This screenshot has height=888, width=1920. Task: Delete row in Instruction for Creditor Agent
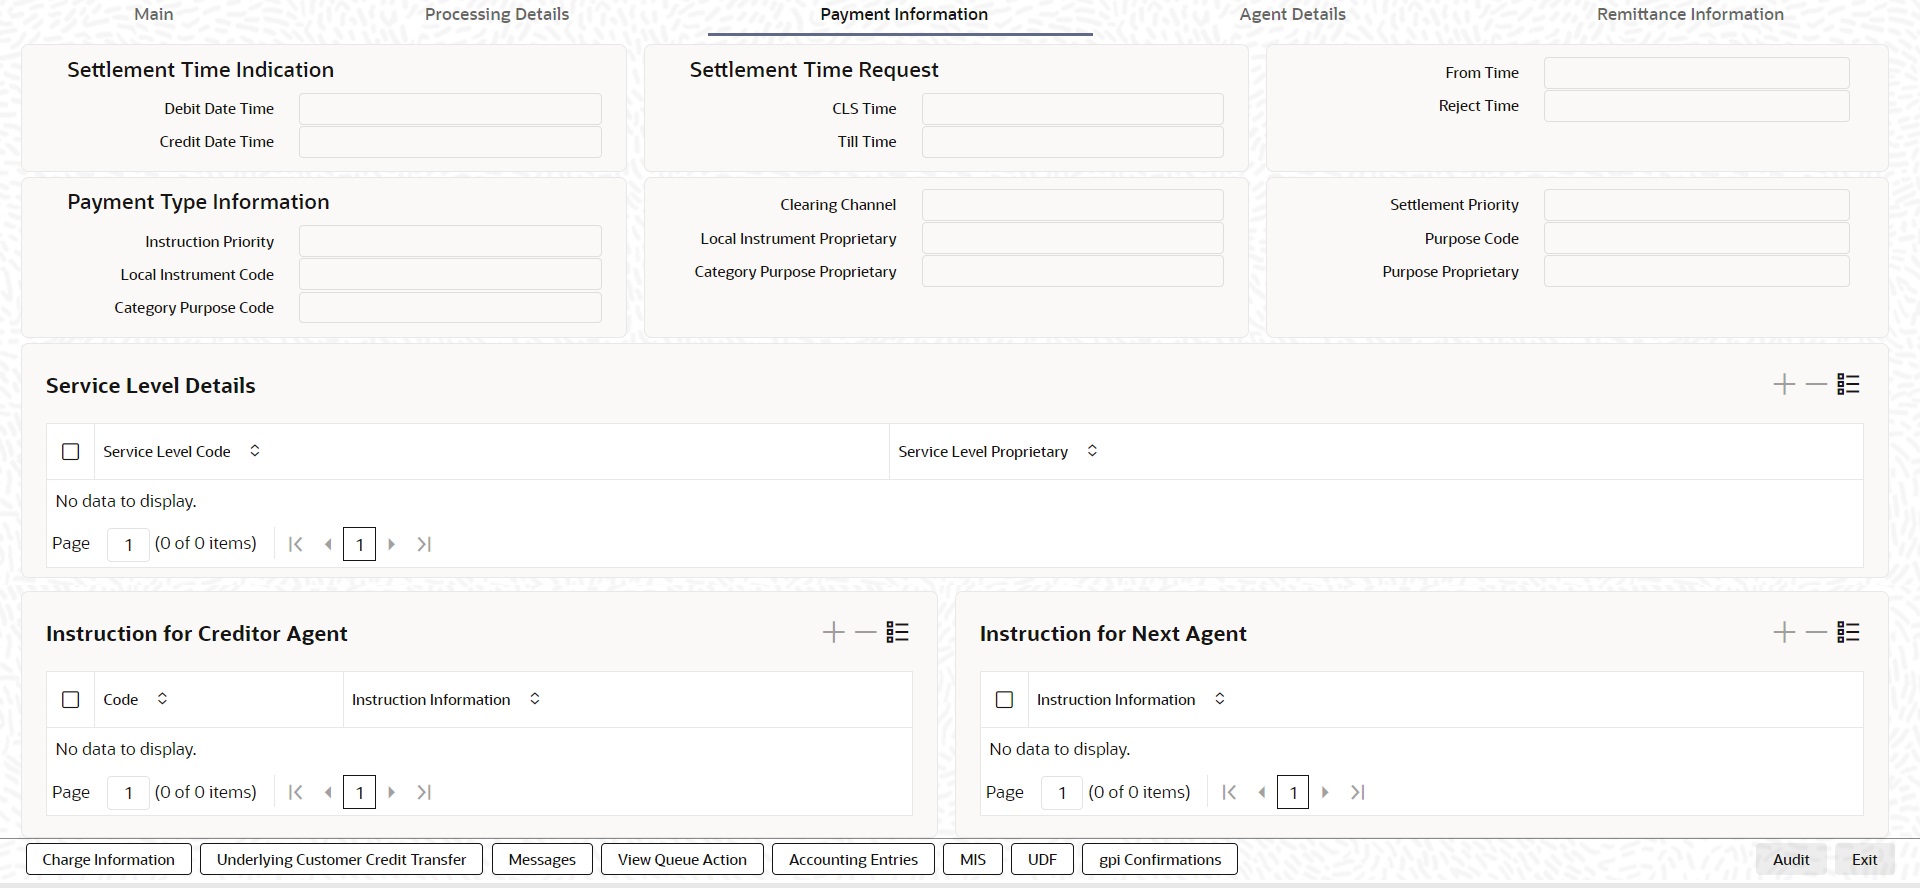[x=865, y=632]
